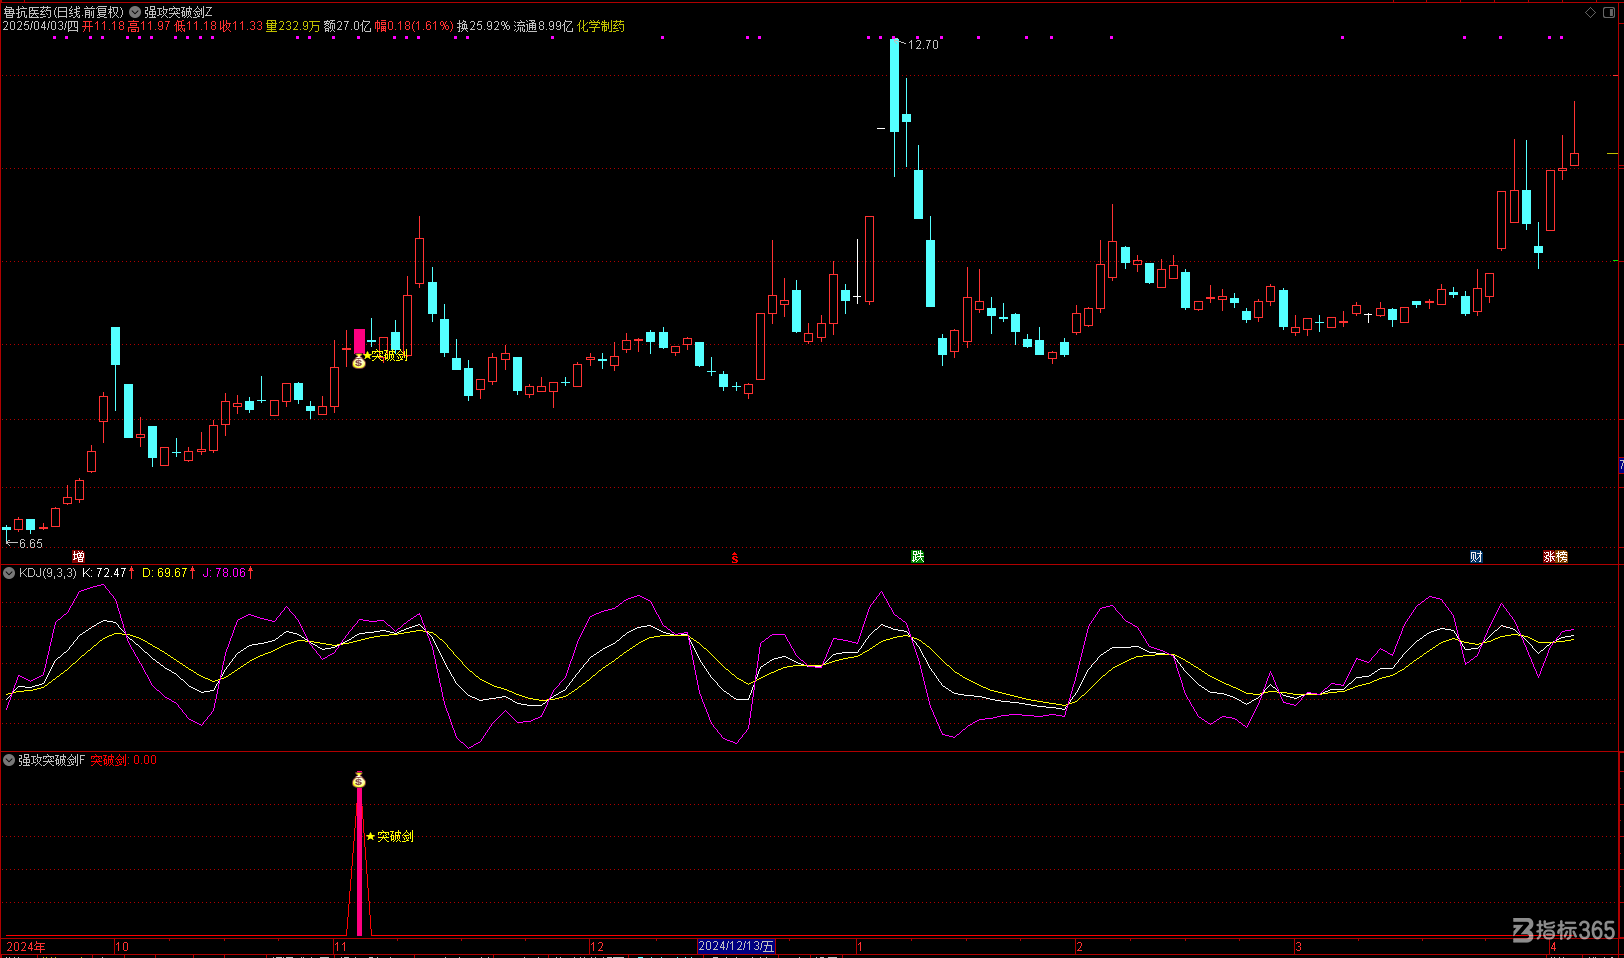Click the 2024年 label on the time axis
This screenshot has width=1624, height=958.
coord(25,947)
